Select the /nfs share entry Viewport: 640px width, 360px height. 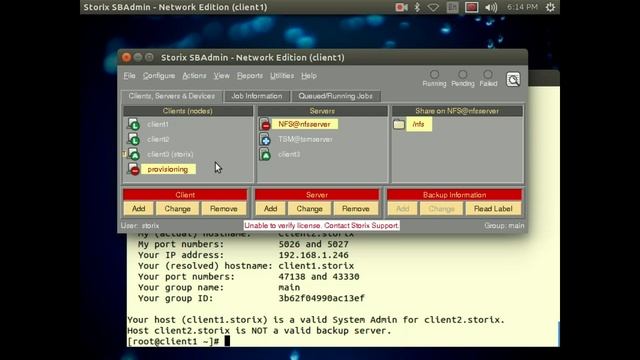click(419, 124)
